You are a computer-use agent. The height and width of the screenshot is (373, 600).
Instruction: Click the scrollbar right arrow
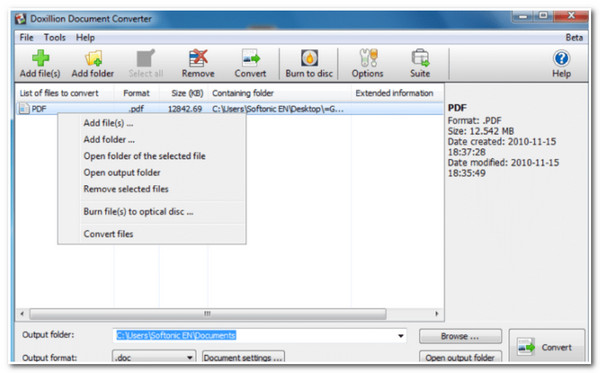pyautogui.click(x=437, y=314)
